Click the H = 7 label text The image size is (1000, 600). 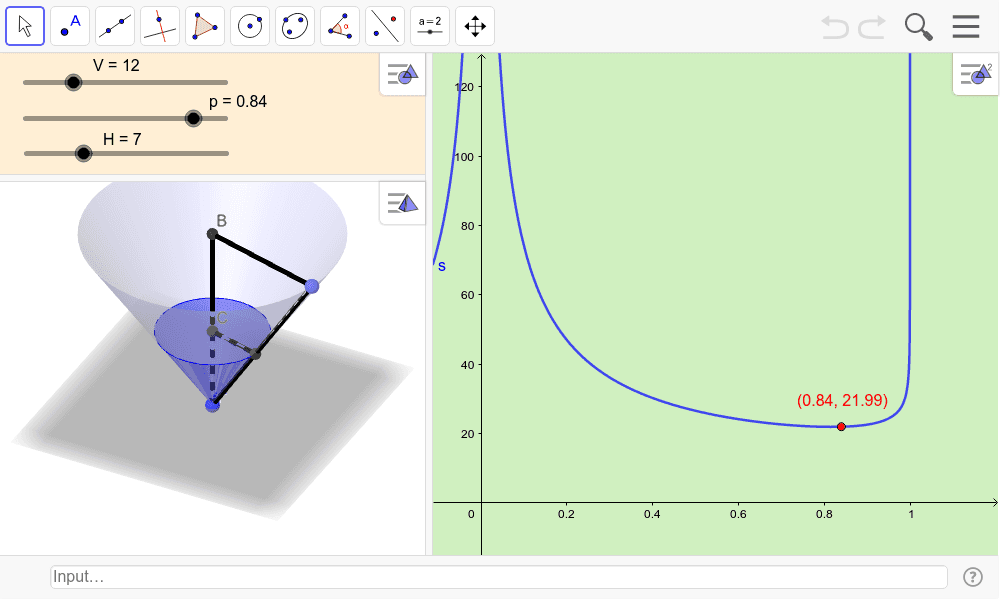[122, 138]
